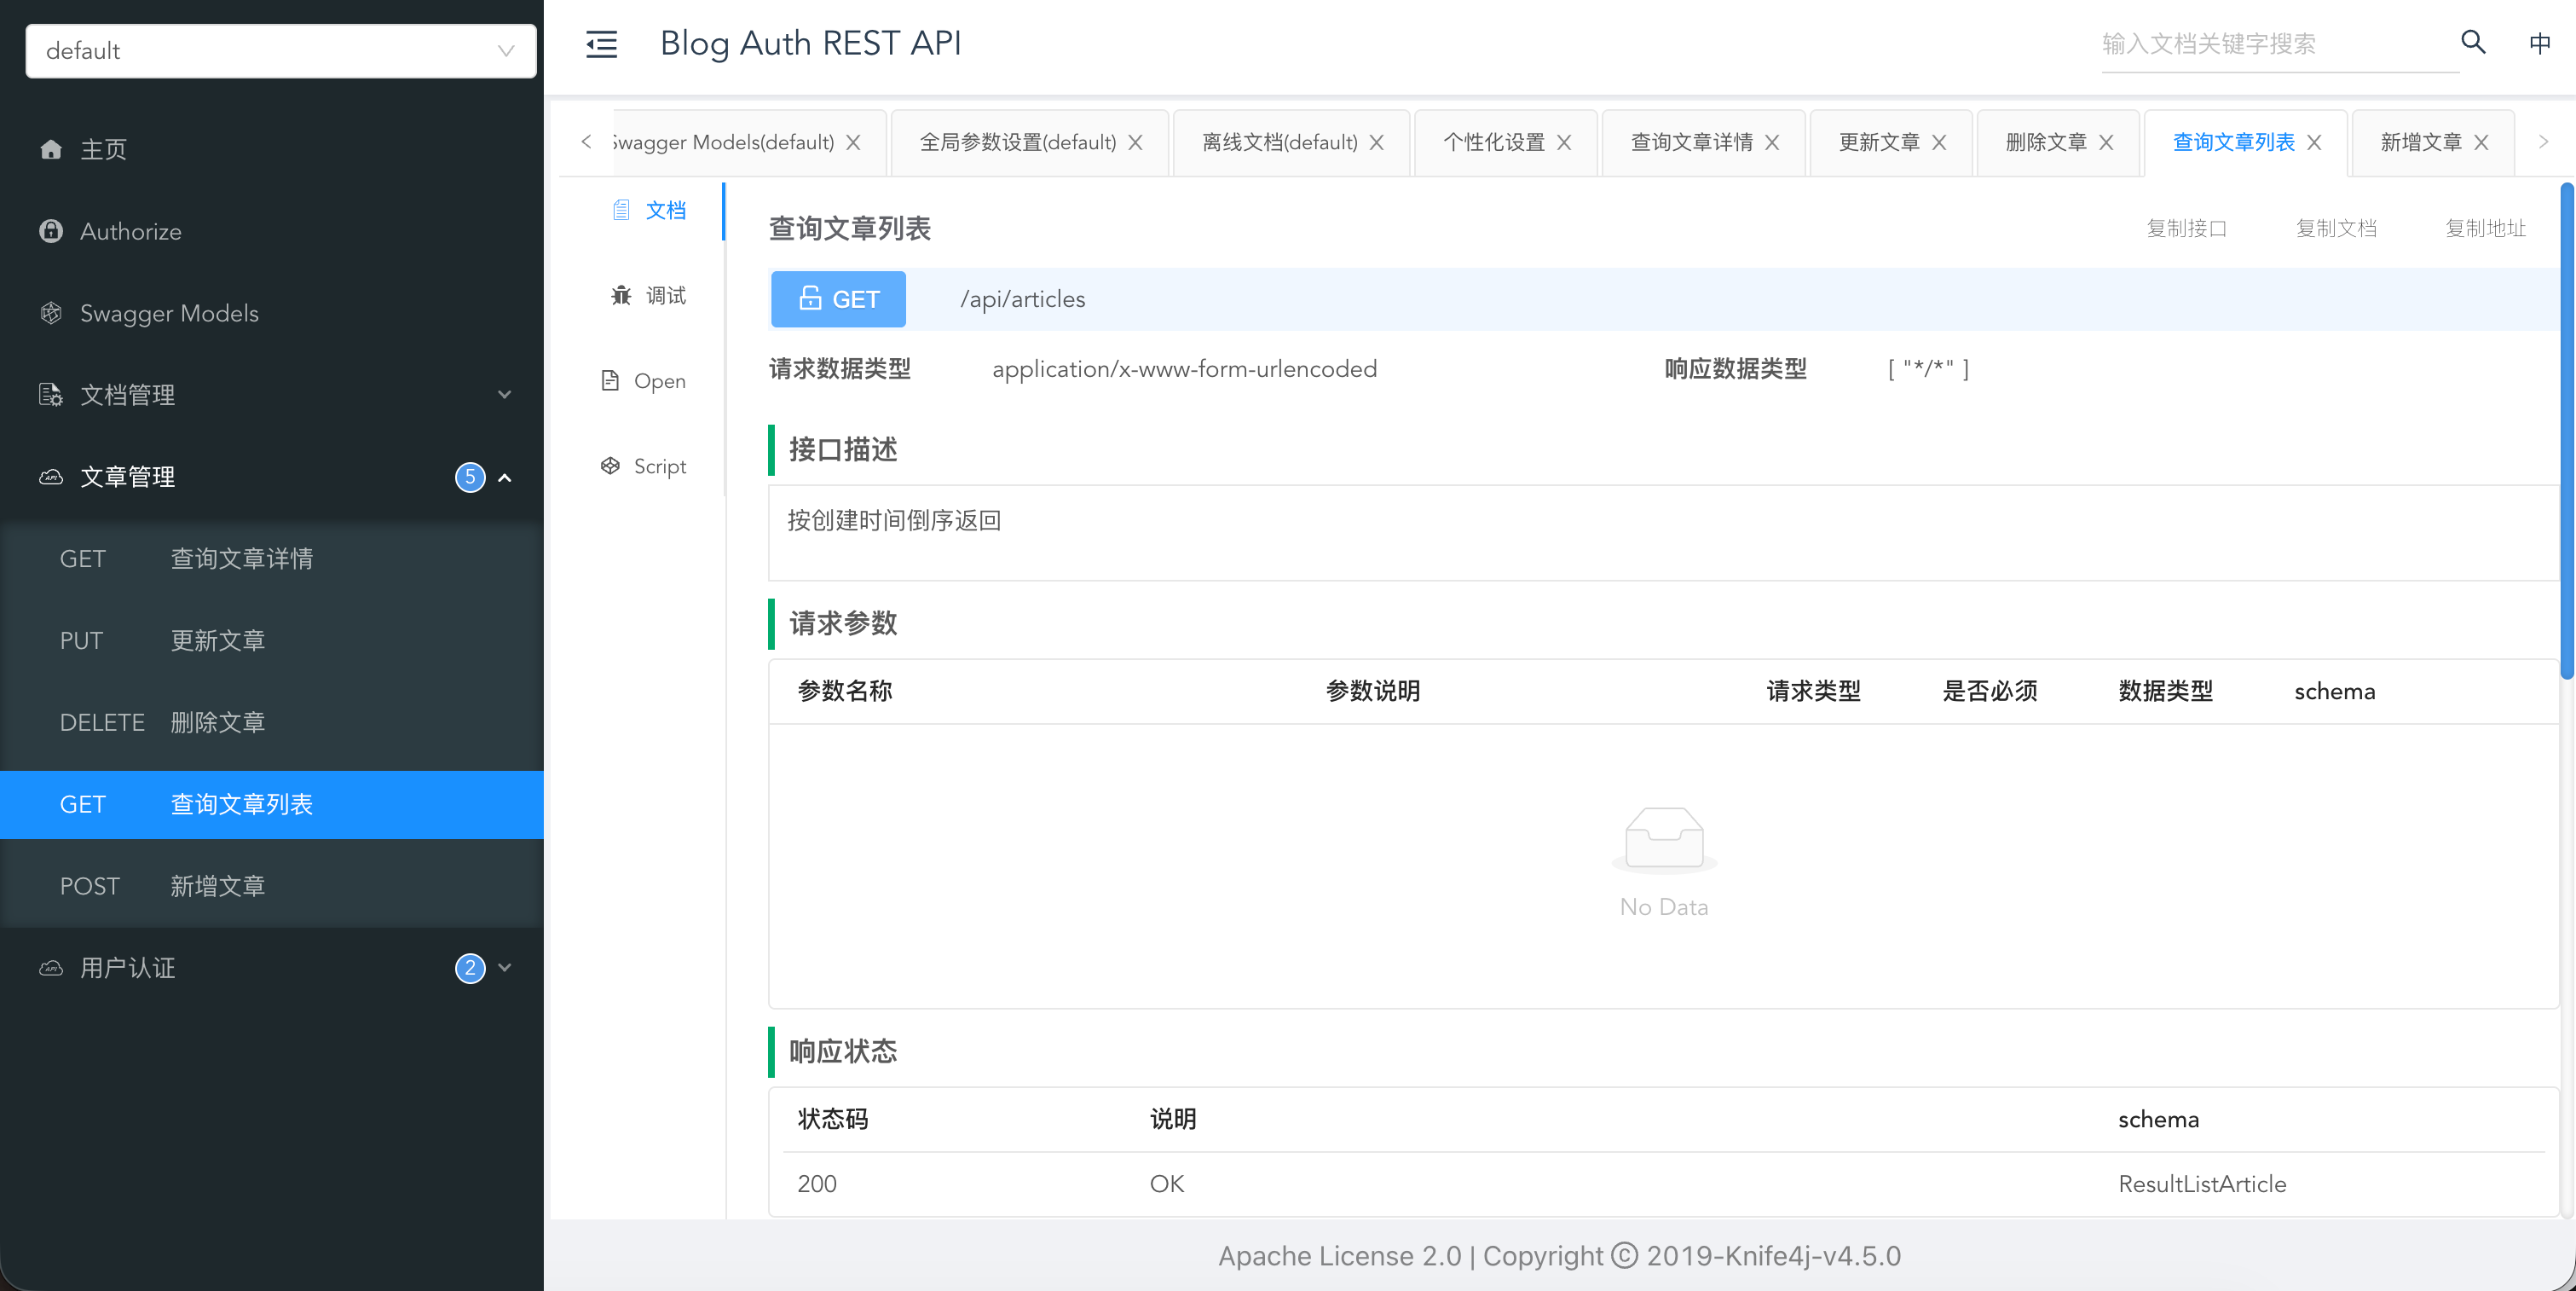Click the /api/articles path text
This screenshot has width=2576, height=1291.
click(x=1022, y=299)
